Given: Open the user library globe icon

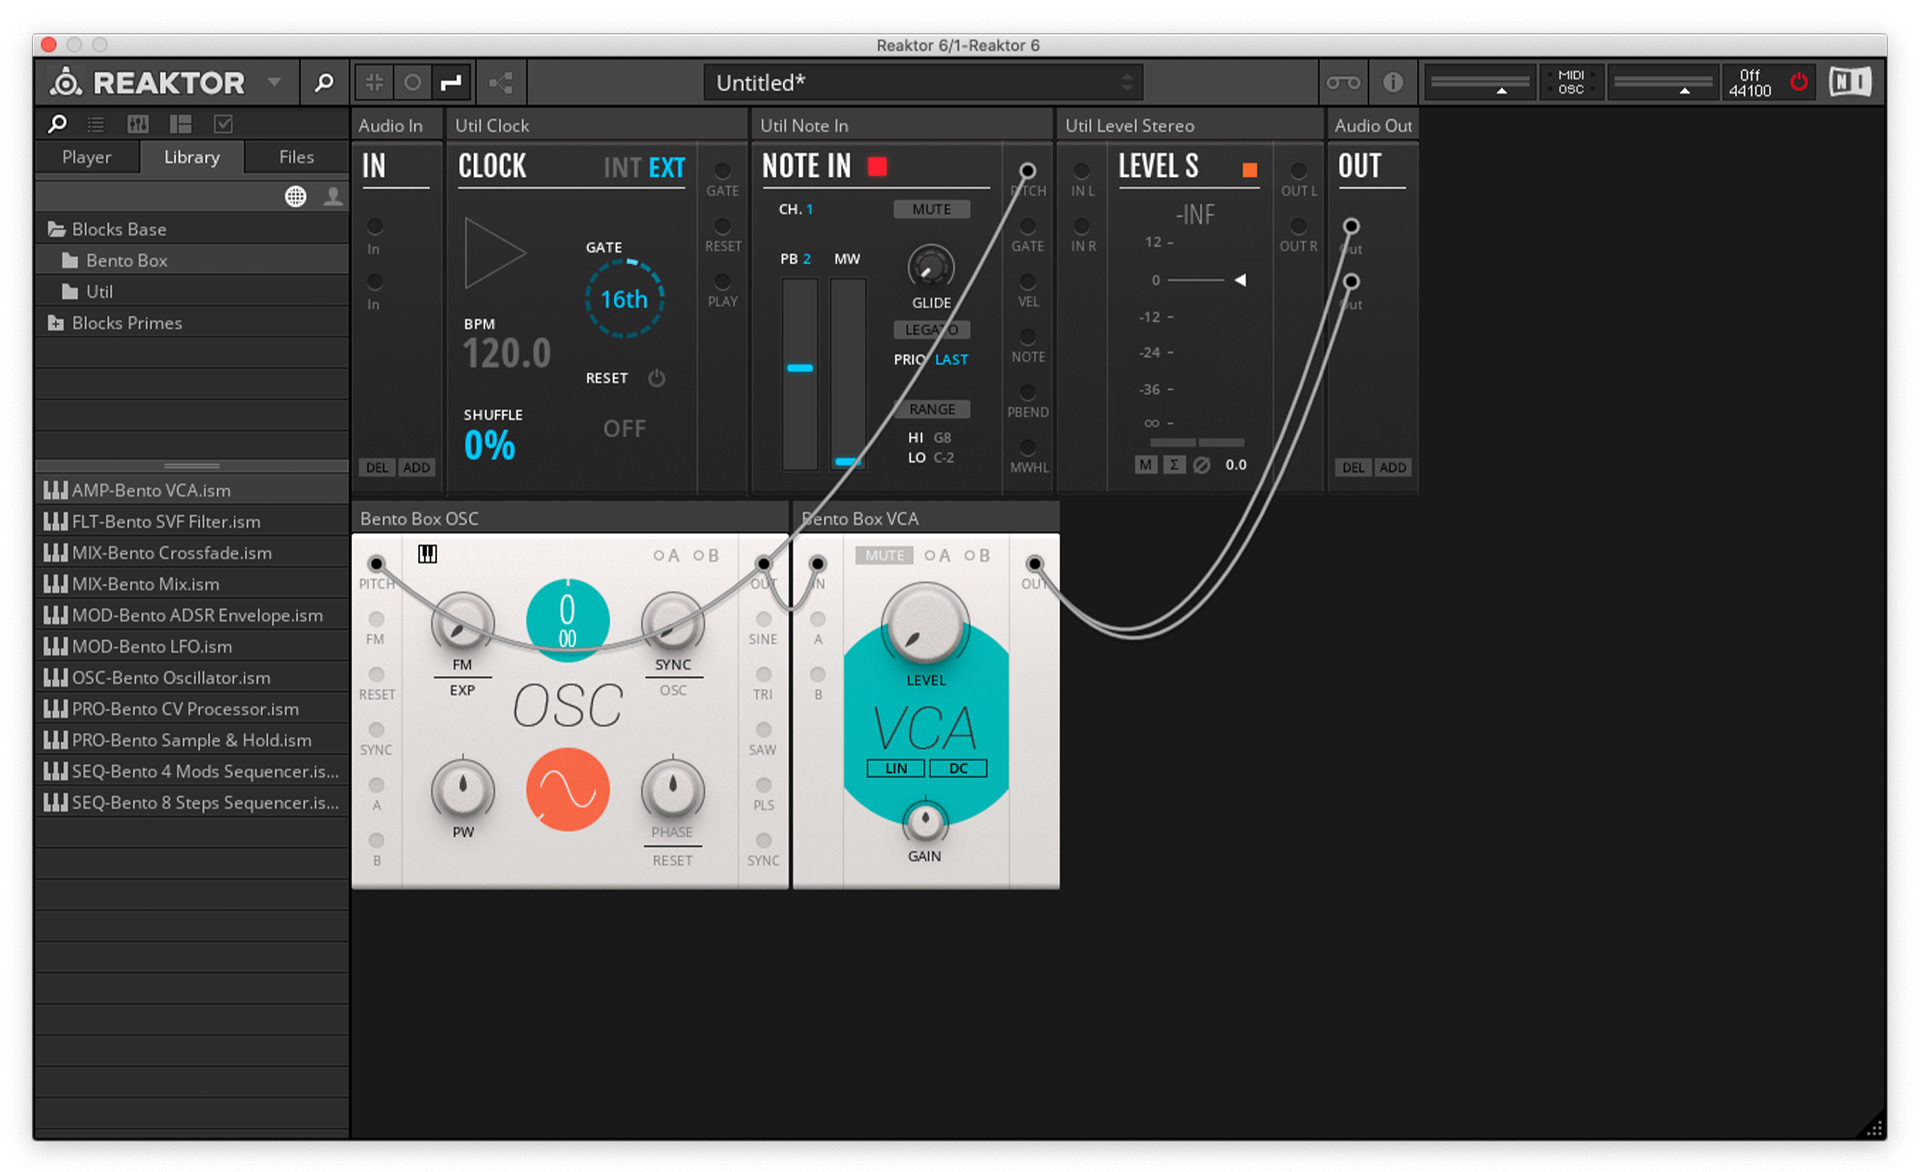Looking at the screenshot, I should [x=296, y=196].
